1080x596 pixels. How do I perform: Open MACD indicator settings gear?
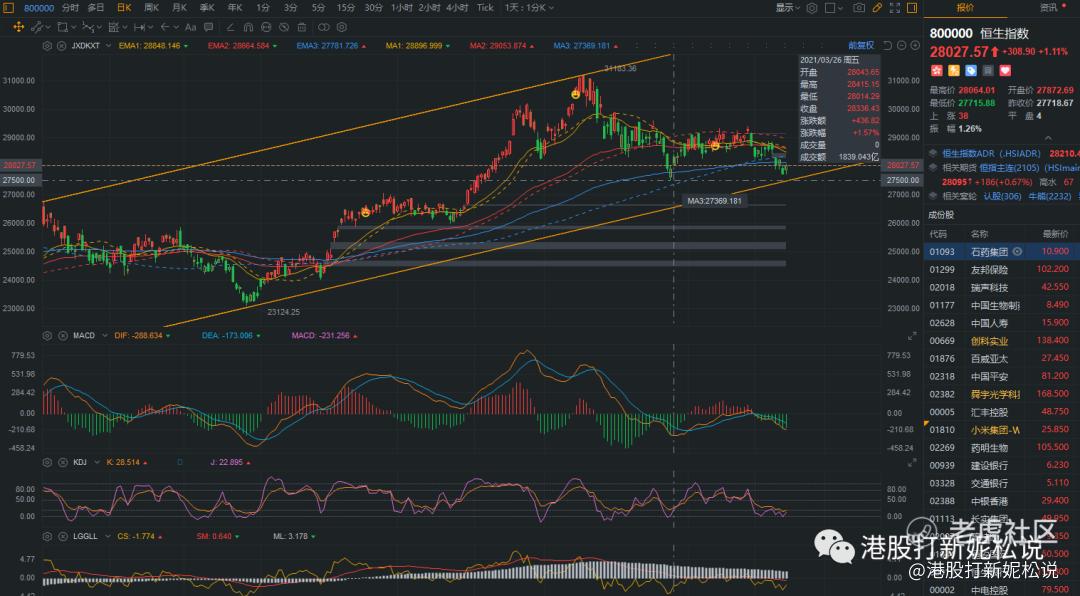[x=47, y=336]
